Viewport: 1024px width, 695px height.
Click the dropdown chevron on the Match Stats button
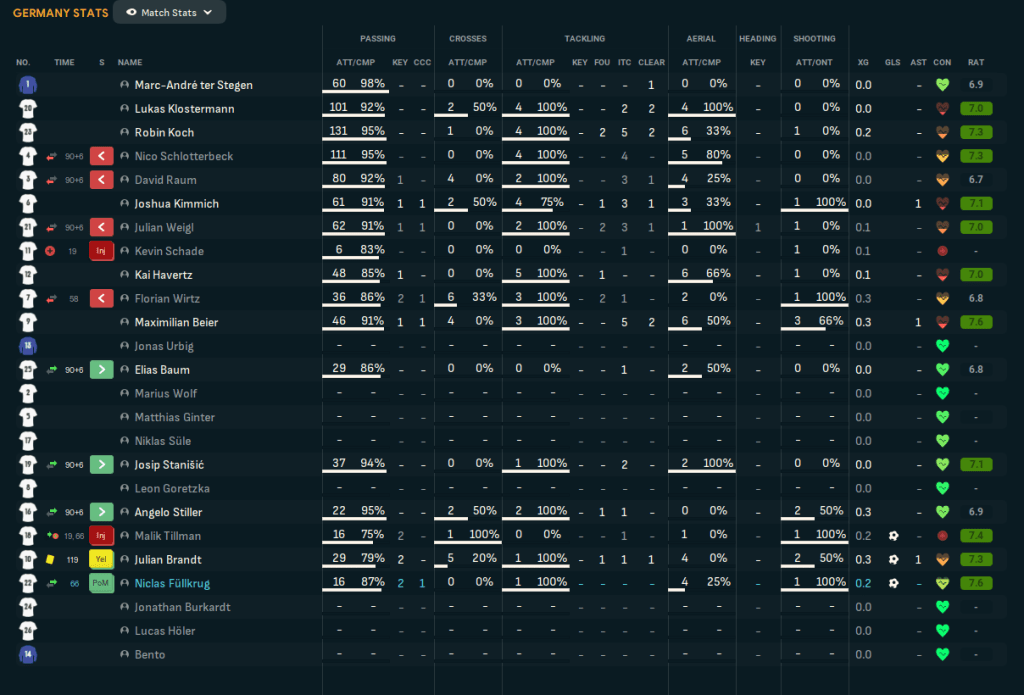[x=208, y=12]
